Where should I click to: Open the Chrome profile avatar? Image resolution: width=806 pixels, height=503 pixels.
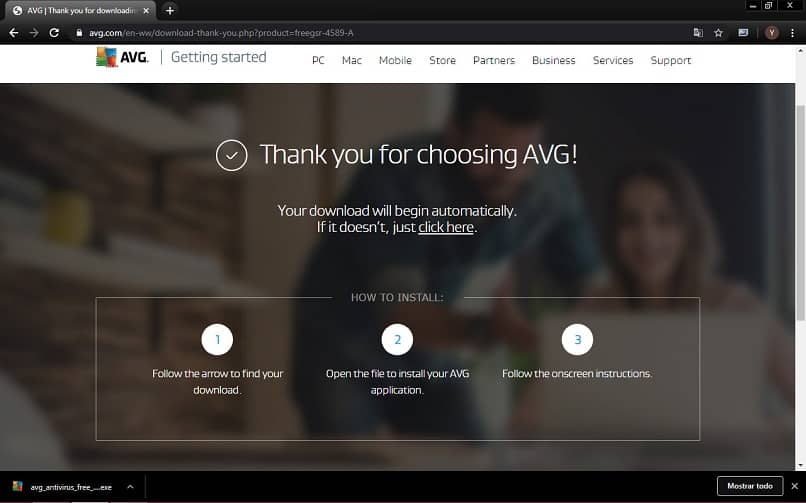tap(771, 33)
